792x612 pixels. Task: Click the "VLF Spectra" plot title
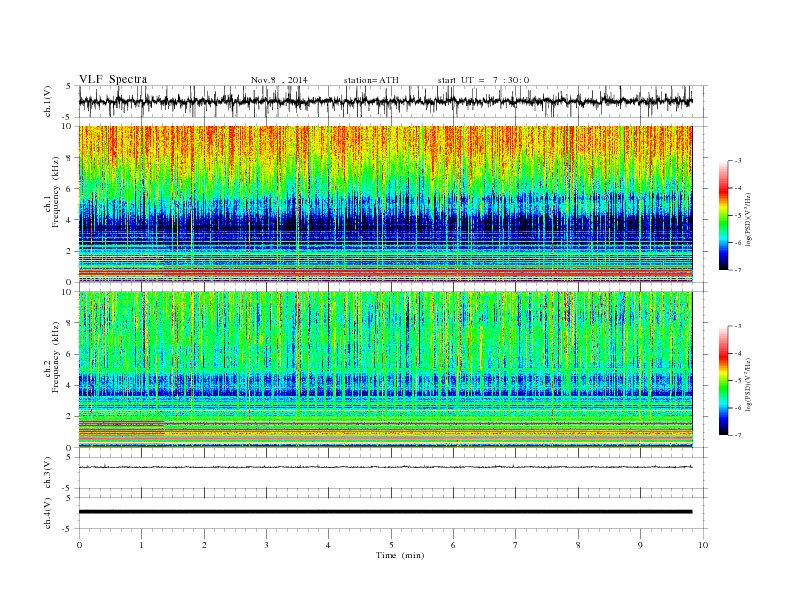point(113,79)
